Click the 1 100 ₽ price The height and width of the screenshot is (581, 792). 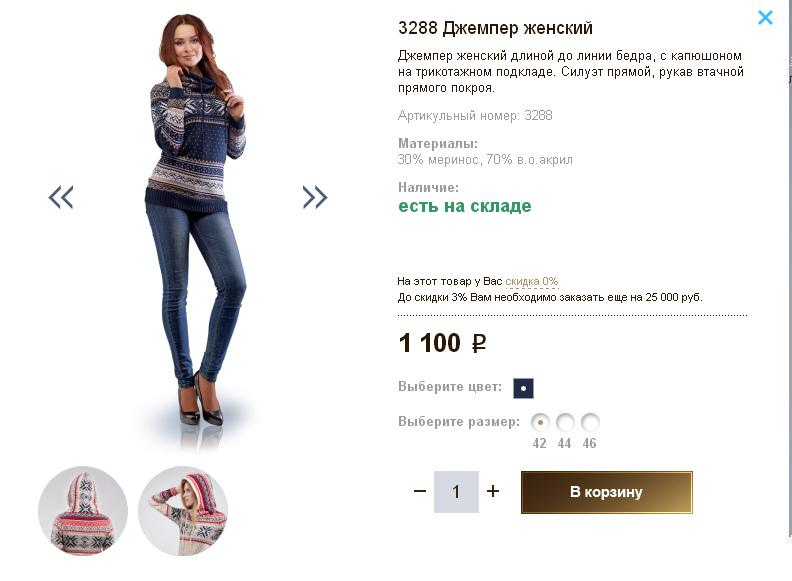pos(442,344)
